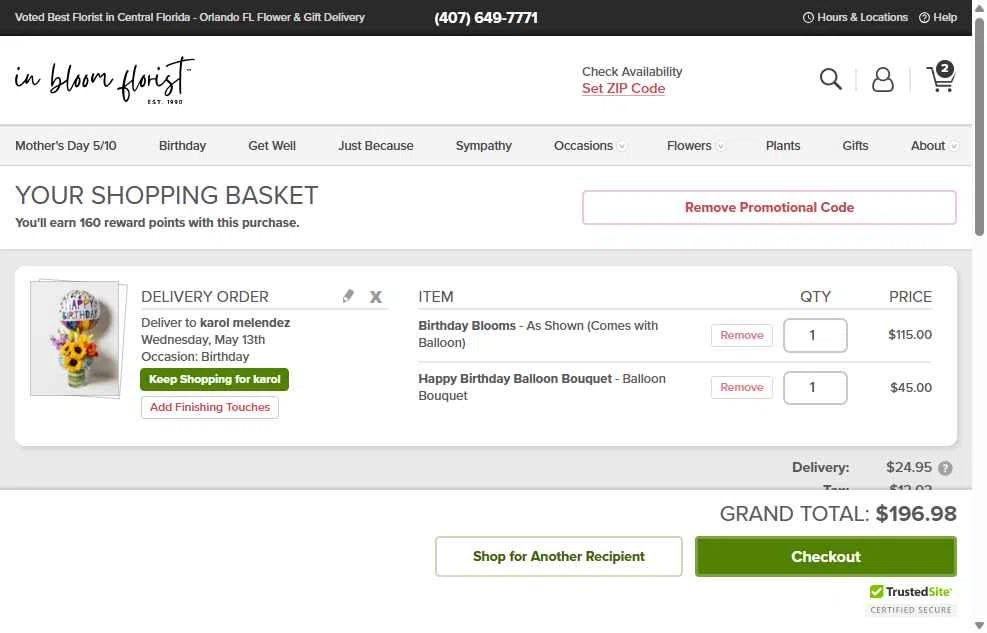Click the birthday bouquet product thumbnail
Screen dimensions: 987x633
coord(77,340)
